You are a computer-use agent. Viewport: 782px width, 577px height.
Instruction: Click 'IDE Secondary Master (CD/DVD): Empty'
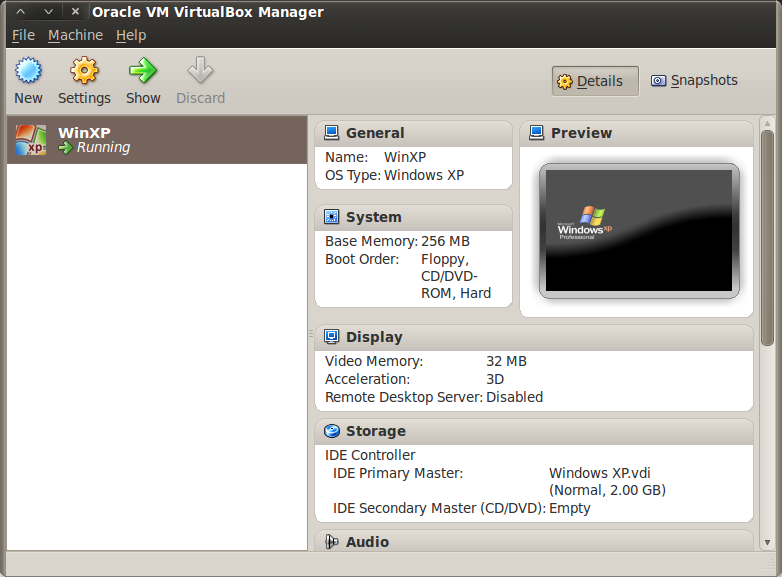click(461, 508)
